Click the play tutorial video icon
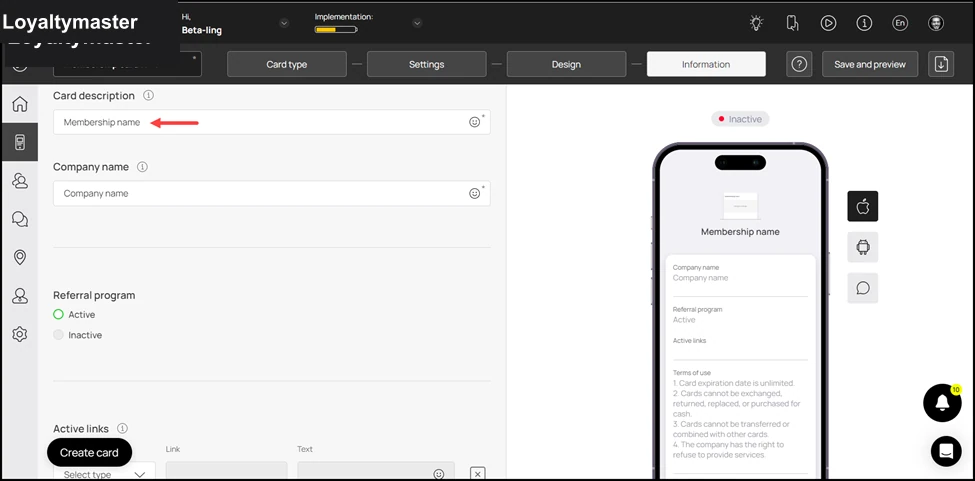Viewport: 975px width, 481px height. [x=828, y=24]
